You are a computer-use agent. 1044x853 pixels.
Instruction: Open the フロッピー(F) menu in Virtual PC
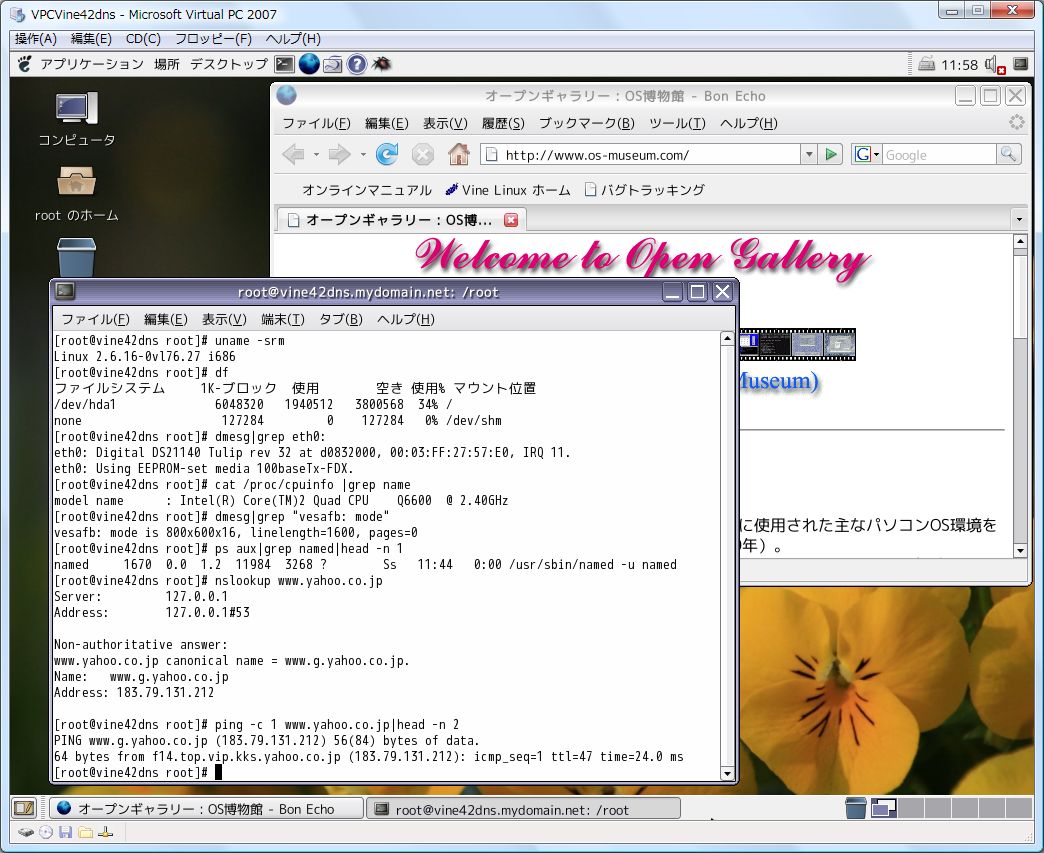pyautogui.click(x=213, y=39)
